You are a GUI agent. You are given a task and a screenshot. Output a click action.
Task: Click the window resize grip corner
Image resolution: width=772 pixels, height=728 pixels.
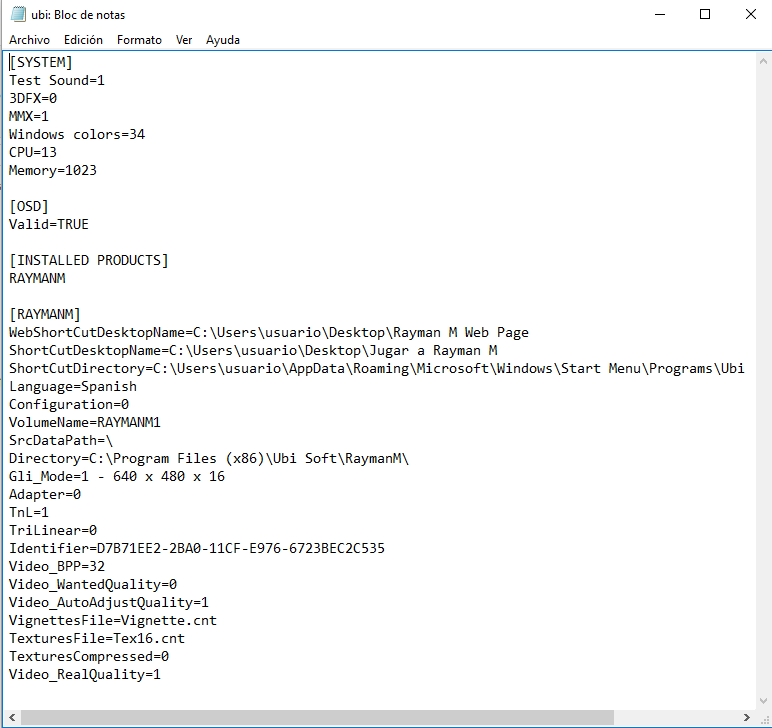click(764, 718)
